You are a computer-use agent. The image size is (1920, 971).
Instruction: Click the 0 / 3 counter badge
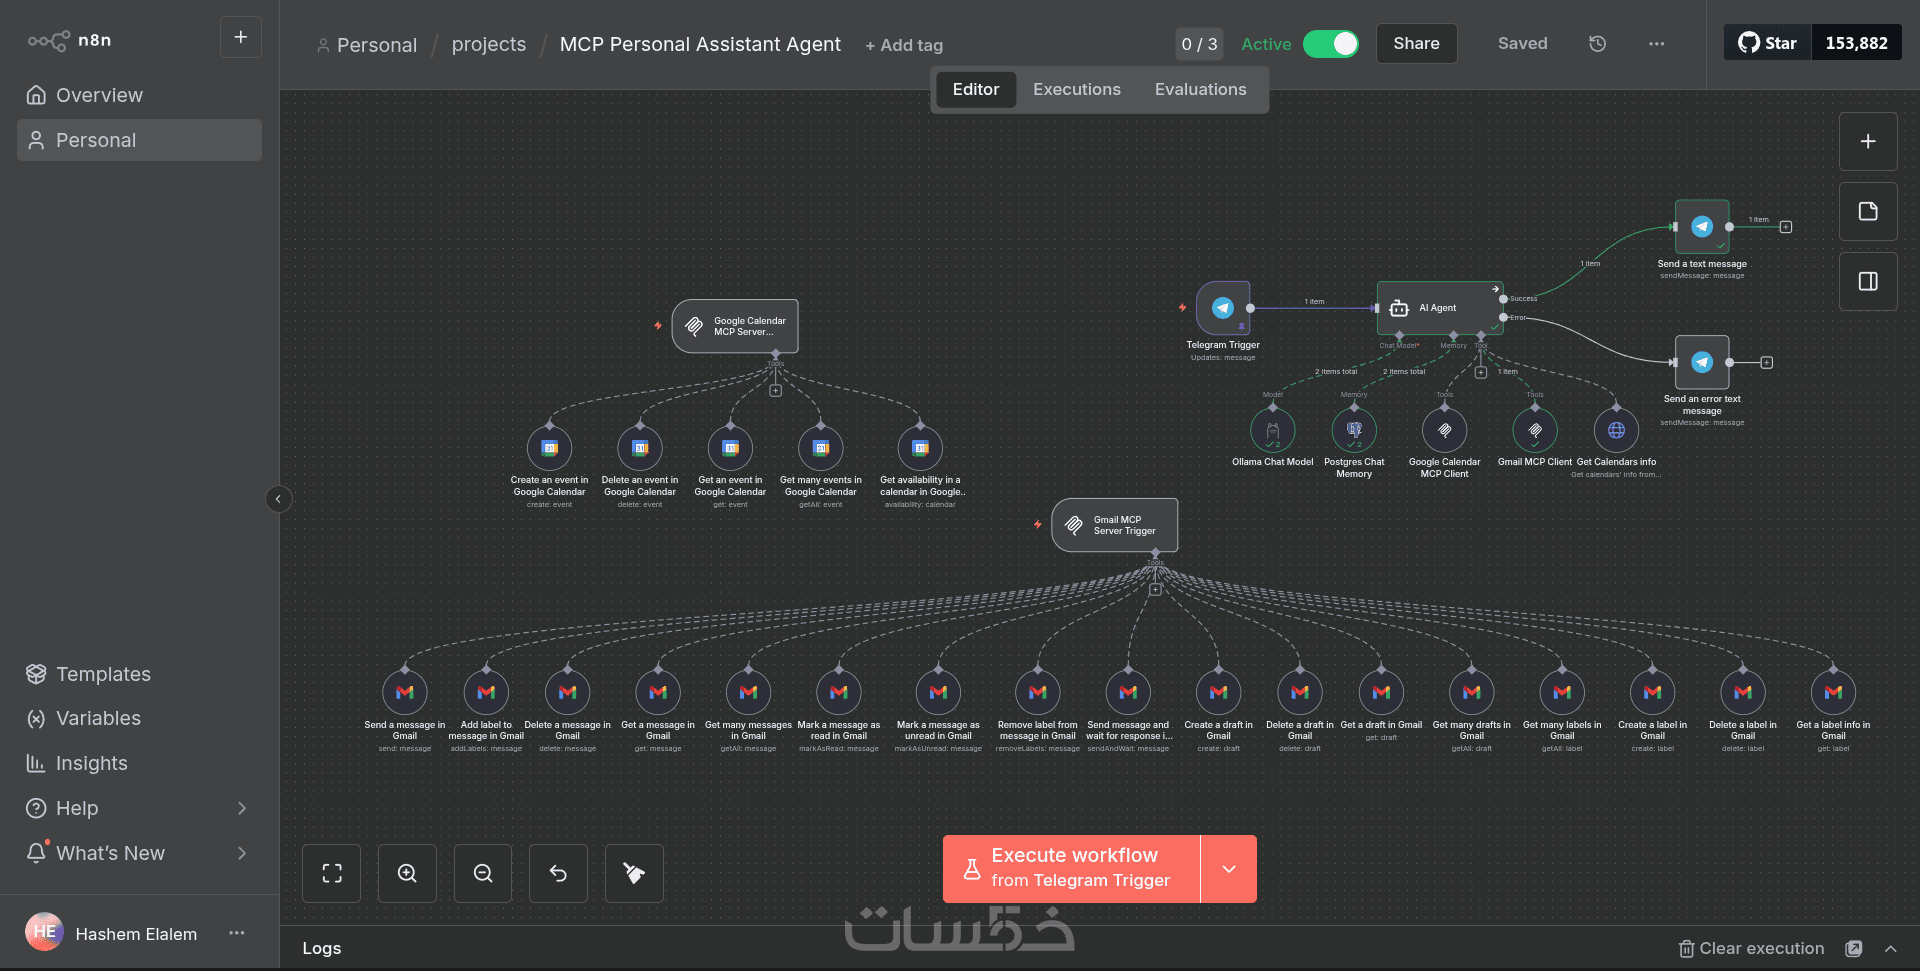click(x=1199, y=44)
